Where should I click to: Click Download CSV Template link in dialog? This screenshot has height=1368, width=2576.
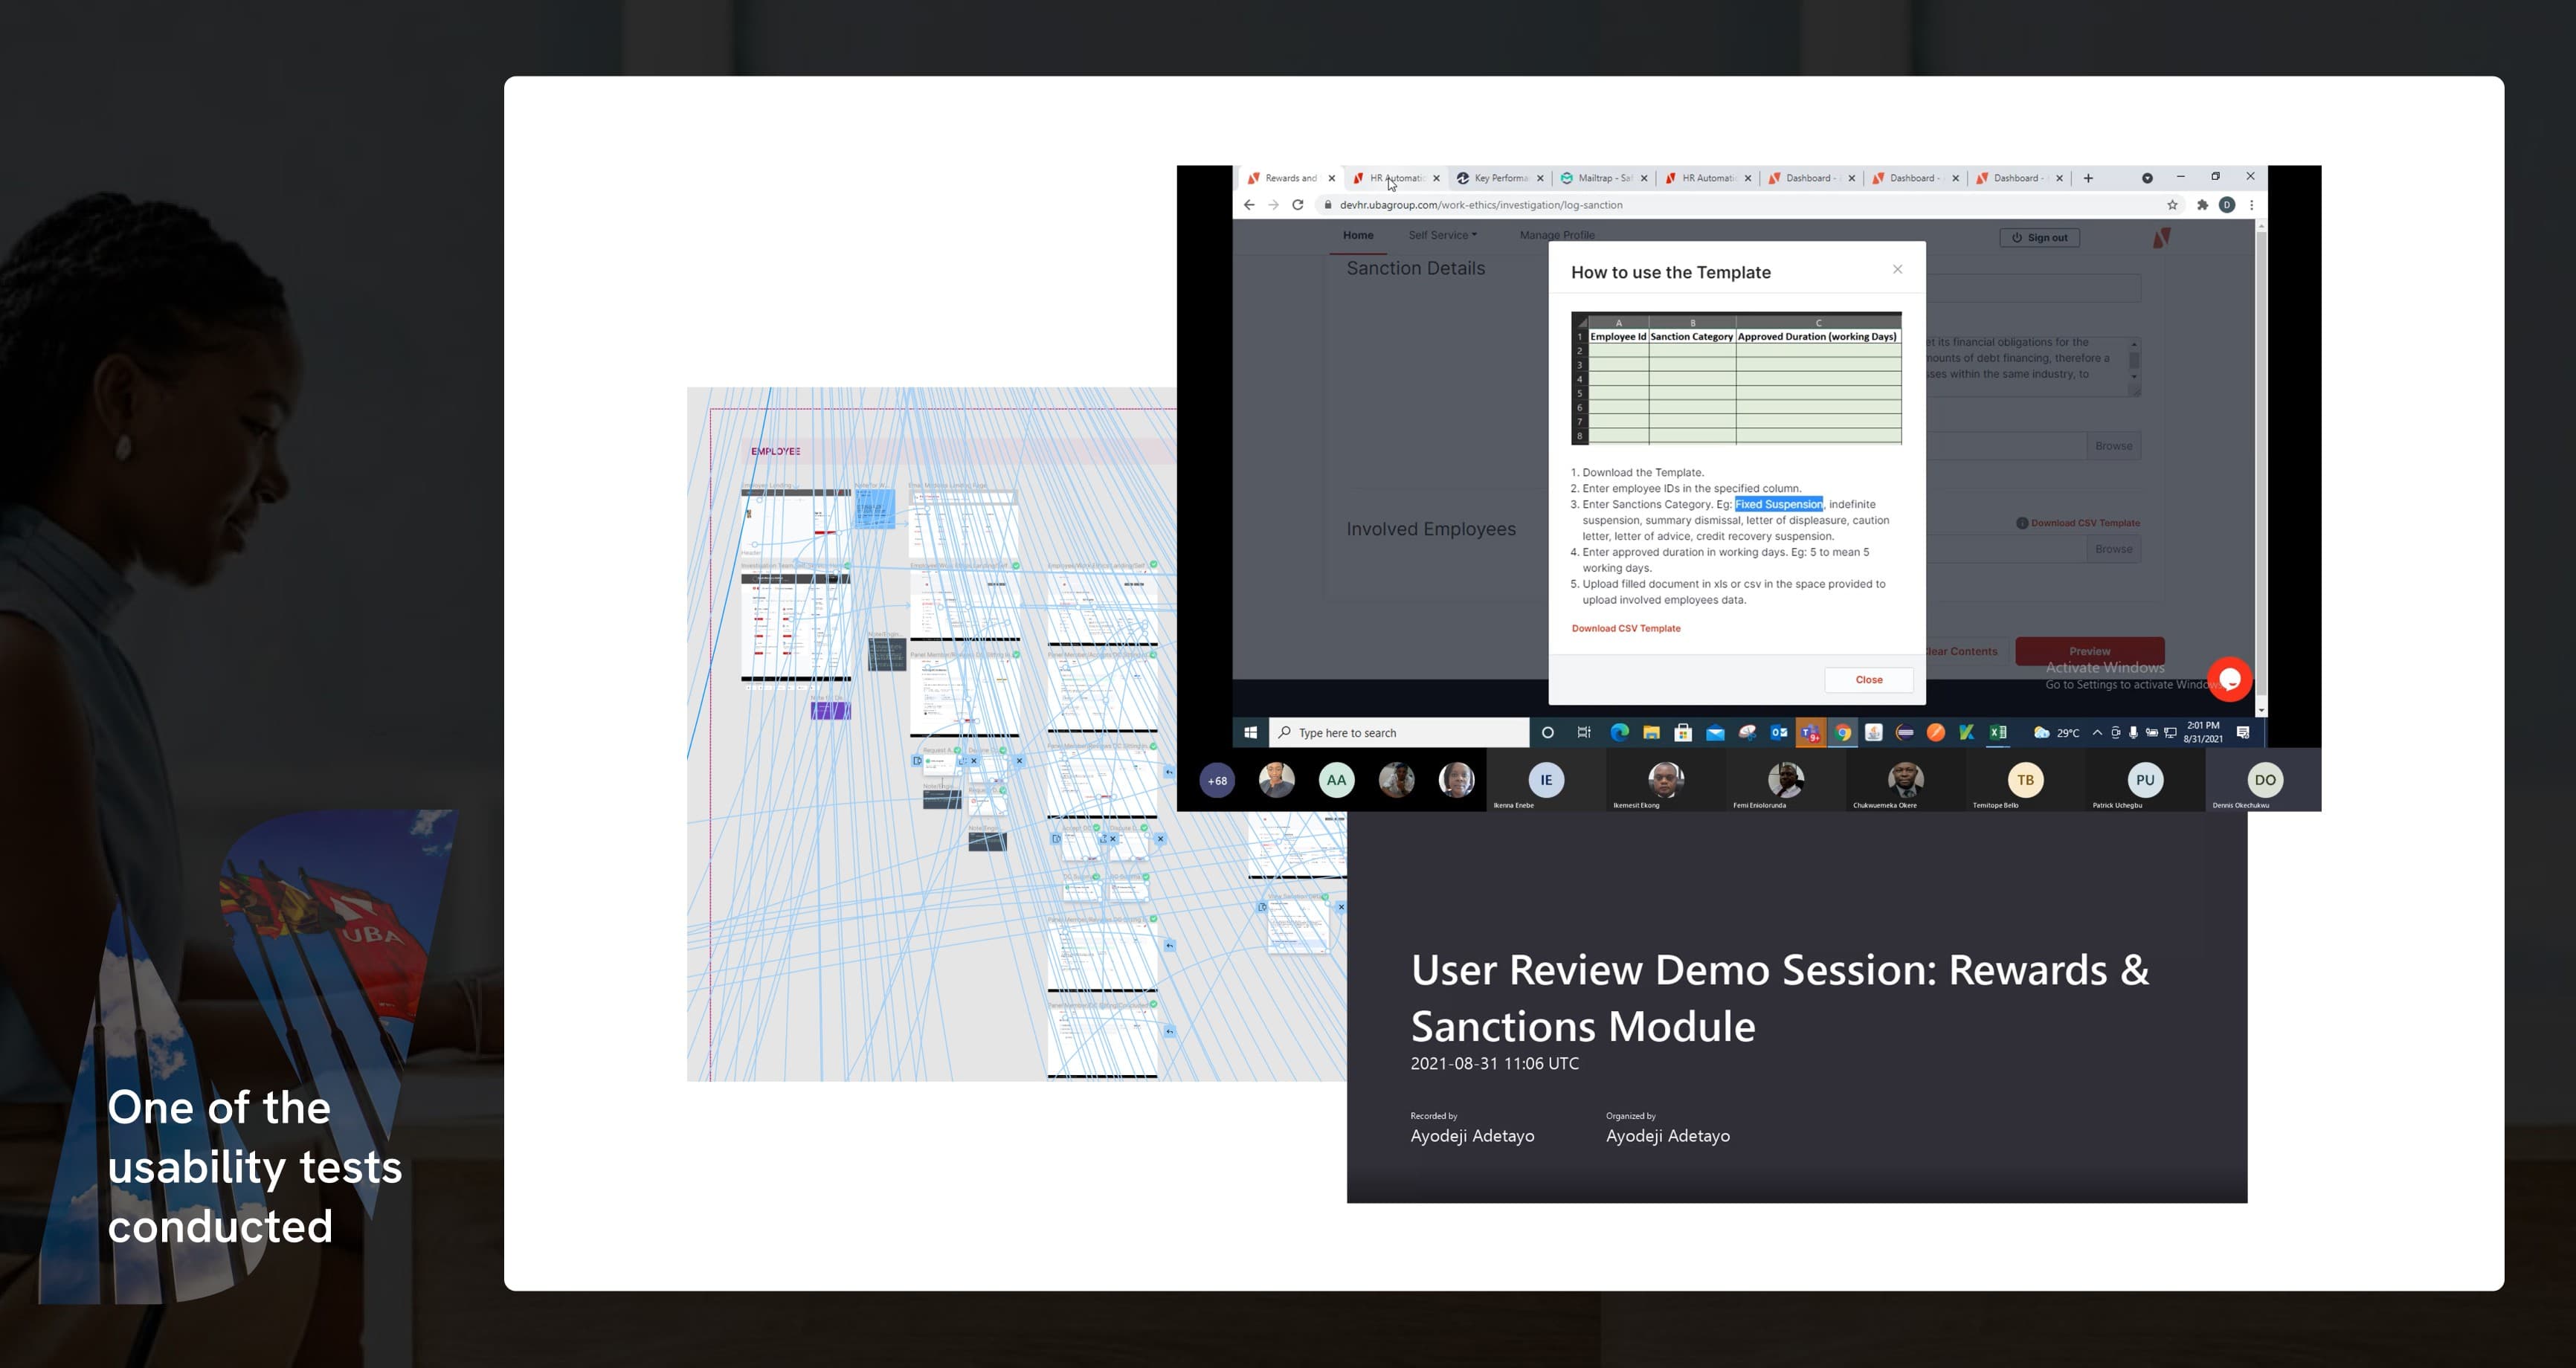1626,628
